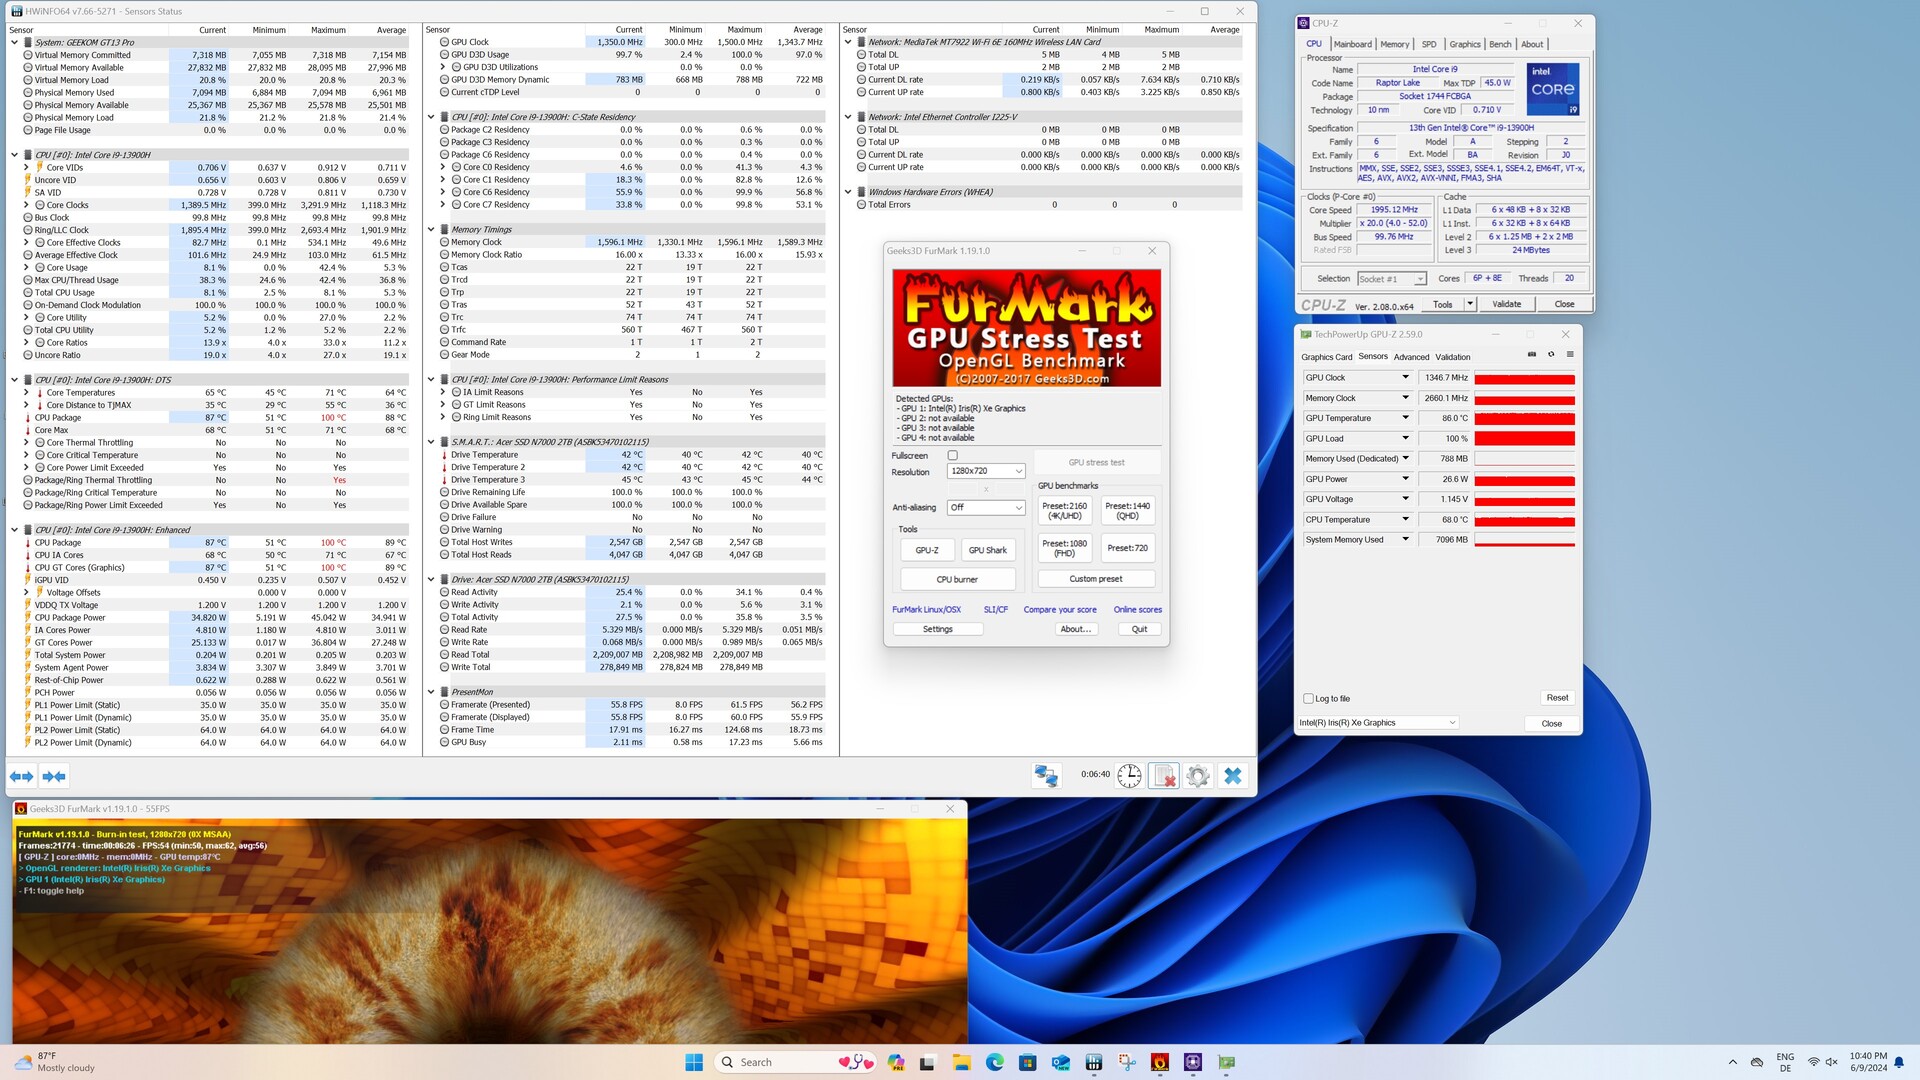Open the GPU Clock sensor dropdown in GPU-Z

click(x=1405, y=377)
